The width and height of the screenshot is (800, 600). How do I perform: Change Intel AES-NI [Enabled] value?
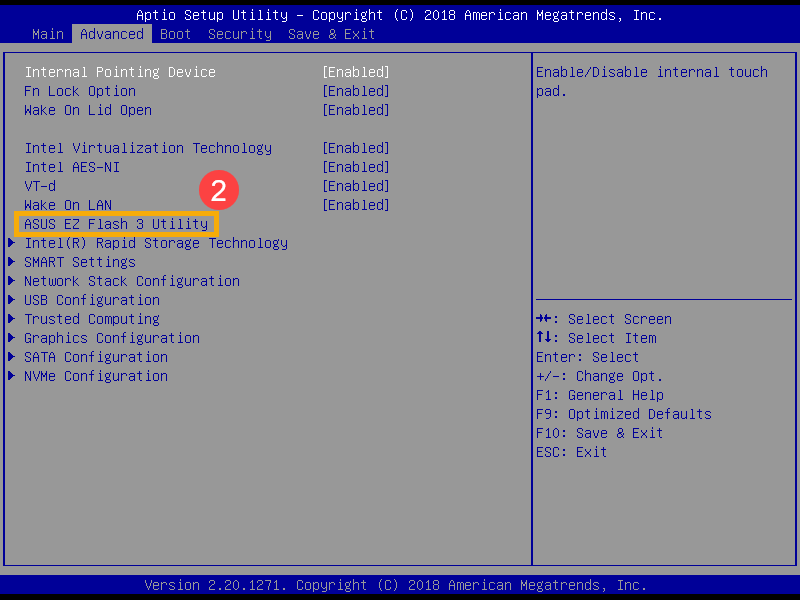tap(356, 167)
